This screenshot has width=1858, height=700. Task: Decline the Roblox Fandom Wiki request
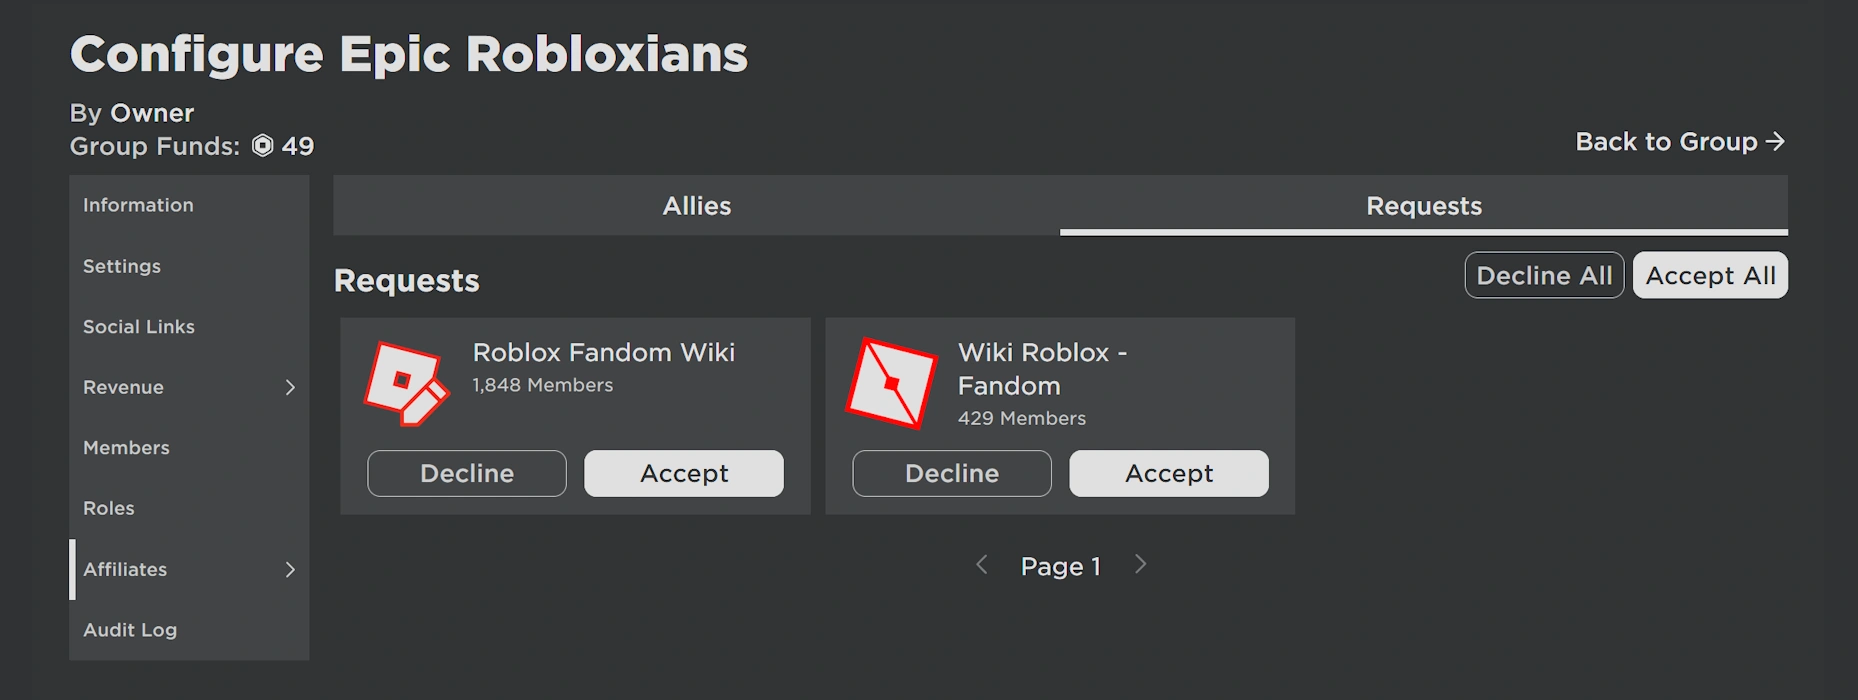pos(467,473)
